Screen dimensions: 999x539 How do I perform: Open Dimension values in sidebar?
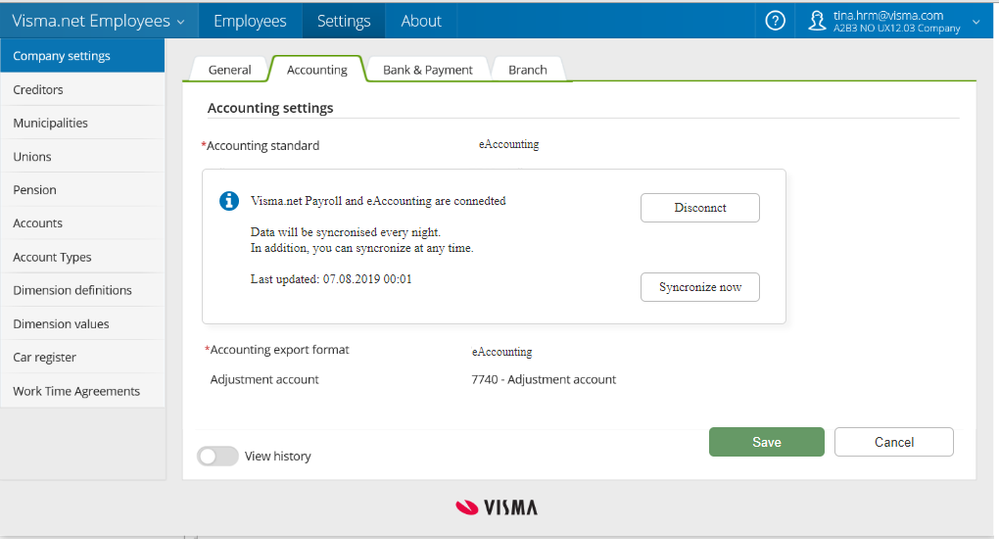[82, 324]
